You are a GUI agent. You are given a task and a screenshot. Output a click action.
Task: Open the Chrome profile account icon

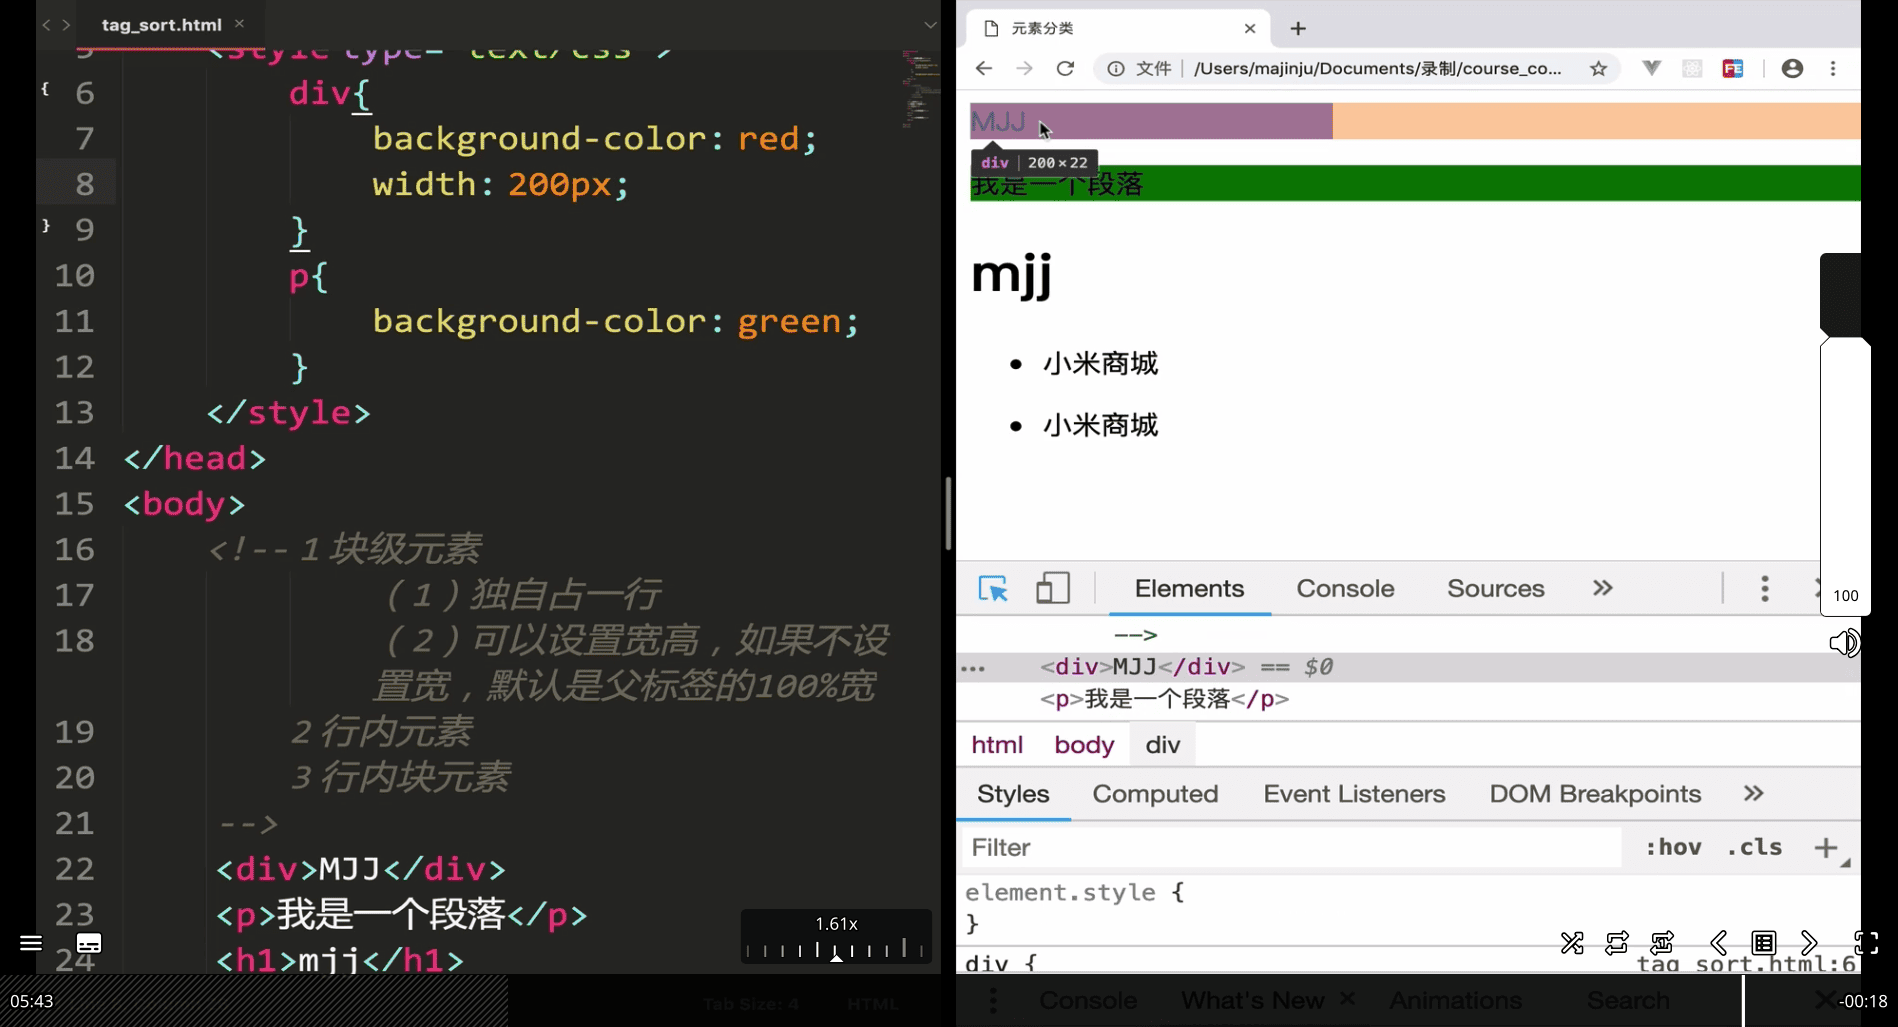click(1793, 68)
